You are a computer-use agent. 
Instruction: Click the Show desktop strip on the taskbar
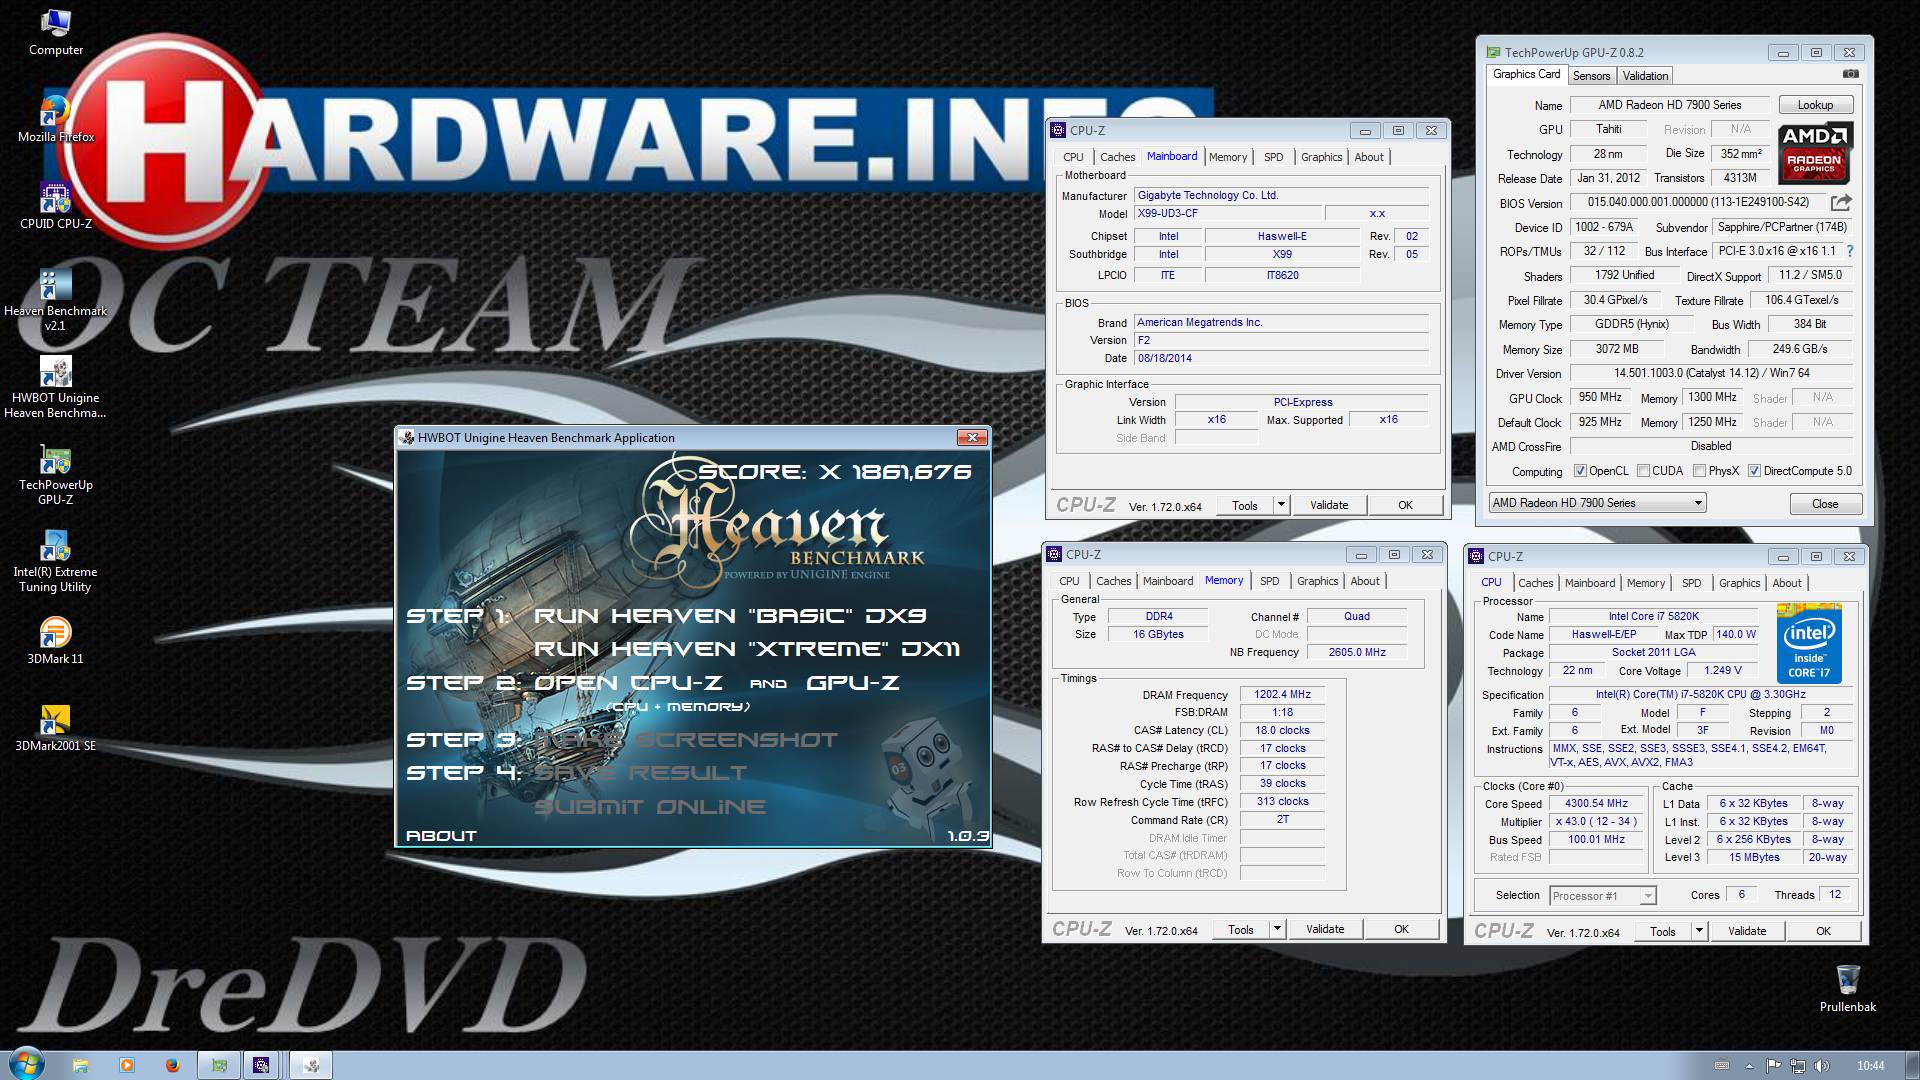(1912, 1065)
